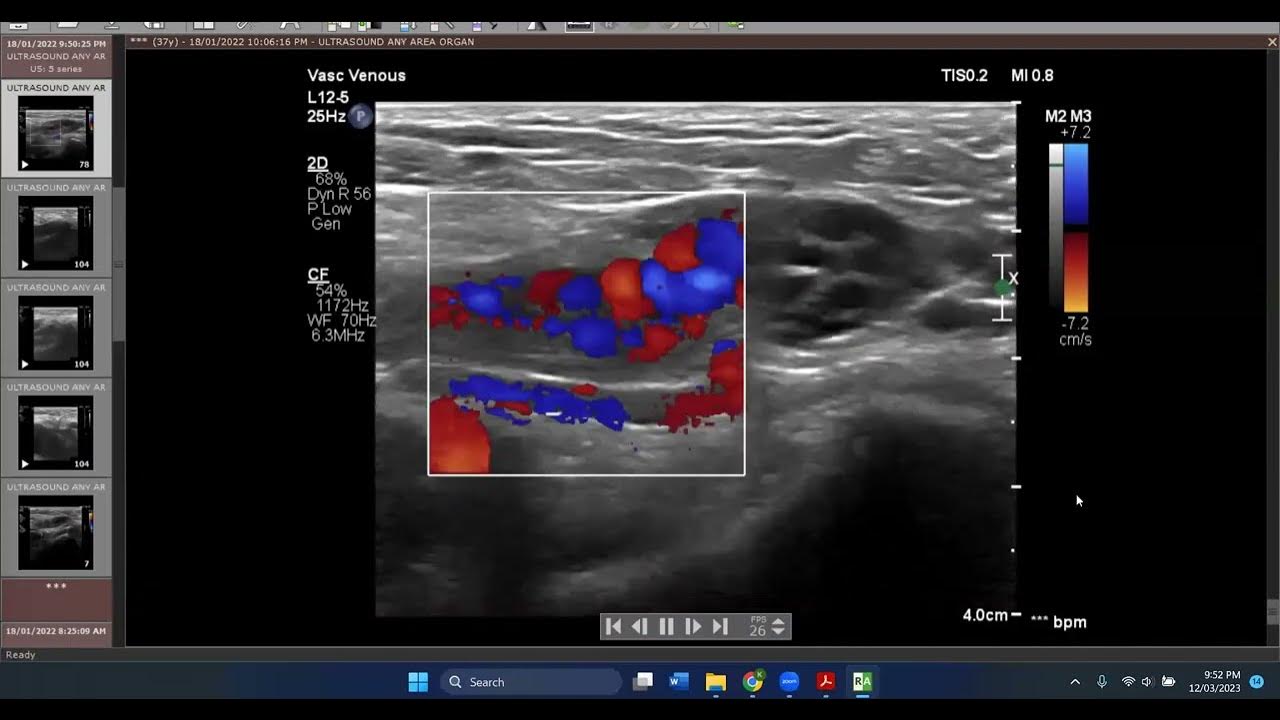Click the 'US: 5 series' label
The width and height of the screenshot is (1280, 720).
(x=56, y=68)
